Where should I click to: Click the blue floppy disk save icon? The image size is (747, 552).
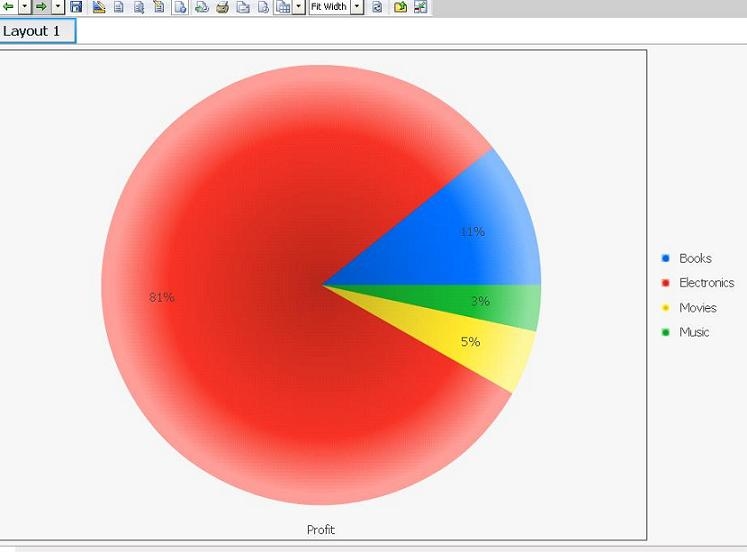76,7
